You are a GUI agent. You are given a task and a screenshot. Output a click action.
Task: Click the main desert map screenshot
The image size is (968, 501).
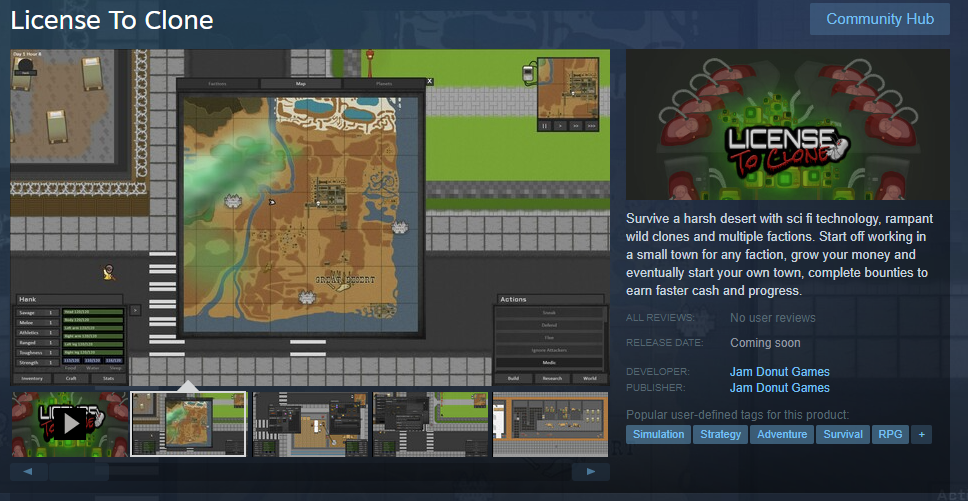click(x=310, y=217)
